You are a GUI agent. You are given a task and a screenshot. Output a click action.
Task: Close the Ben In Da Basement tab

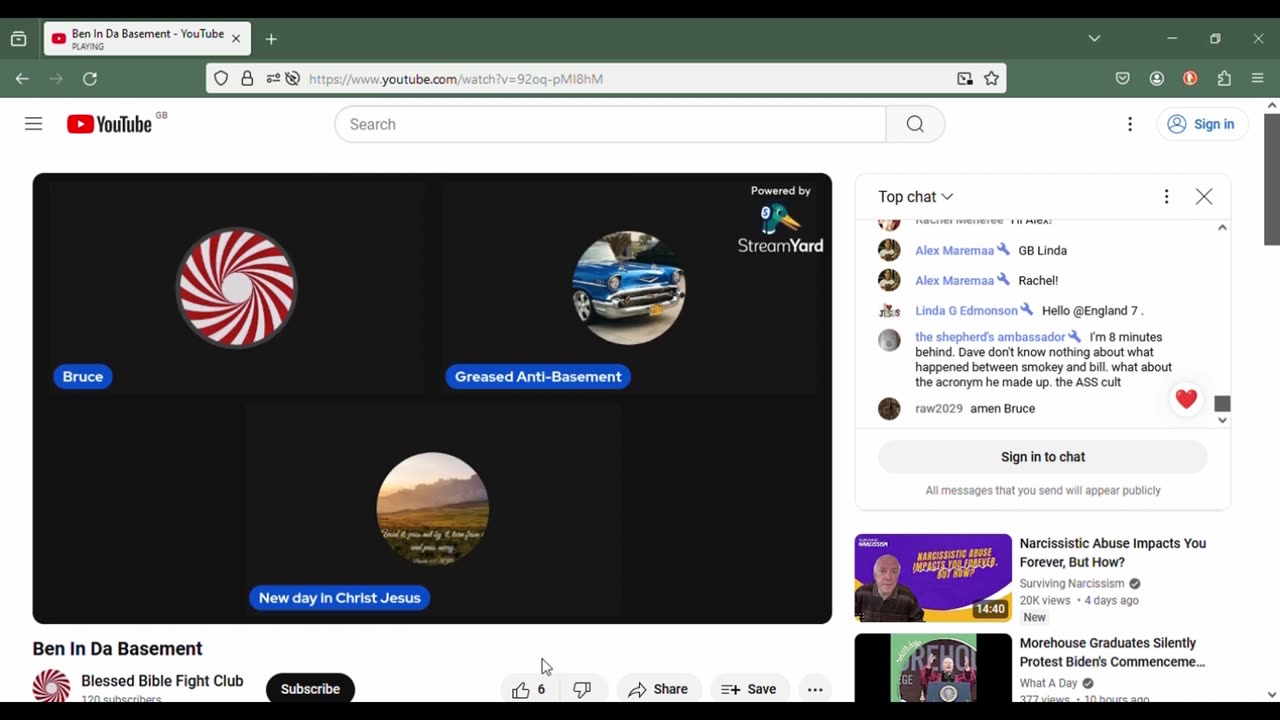pos(236,39)
